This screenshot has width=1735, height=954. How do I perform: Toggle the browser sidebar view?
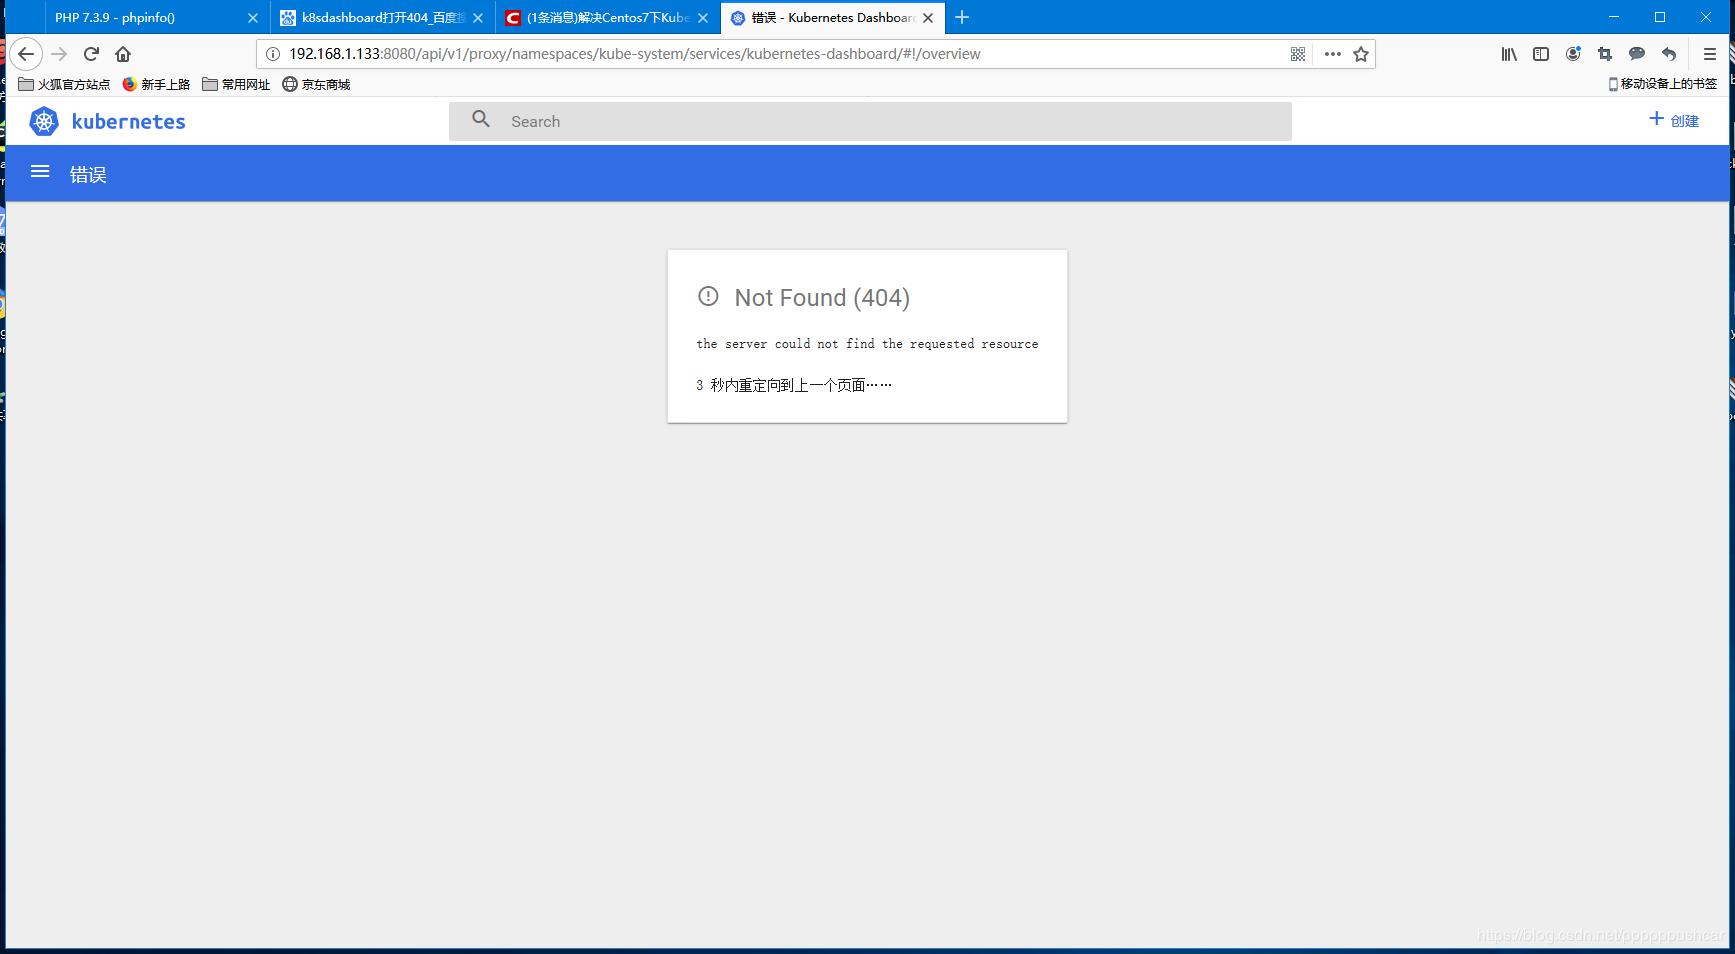point(1541,54)
